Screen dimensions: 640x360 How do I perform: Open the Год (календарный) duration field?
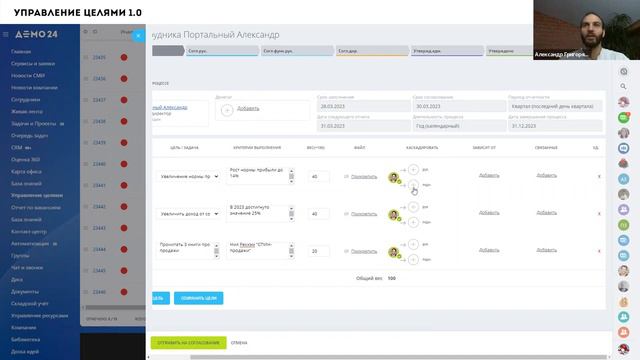pyautogui.click(x=459, y=126)
